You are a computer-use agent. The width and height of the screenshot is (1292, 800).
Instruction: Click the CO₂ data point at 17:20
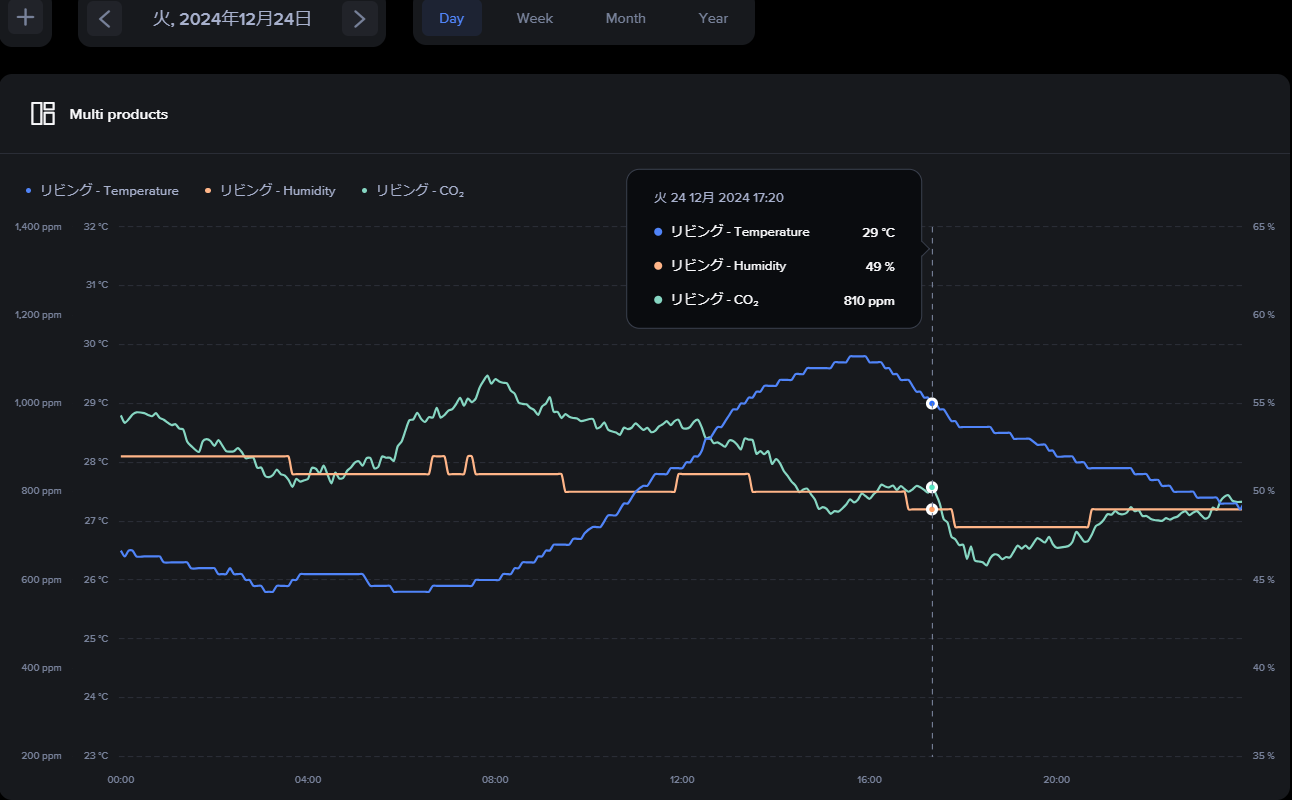(932, 487)
